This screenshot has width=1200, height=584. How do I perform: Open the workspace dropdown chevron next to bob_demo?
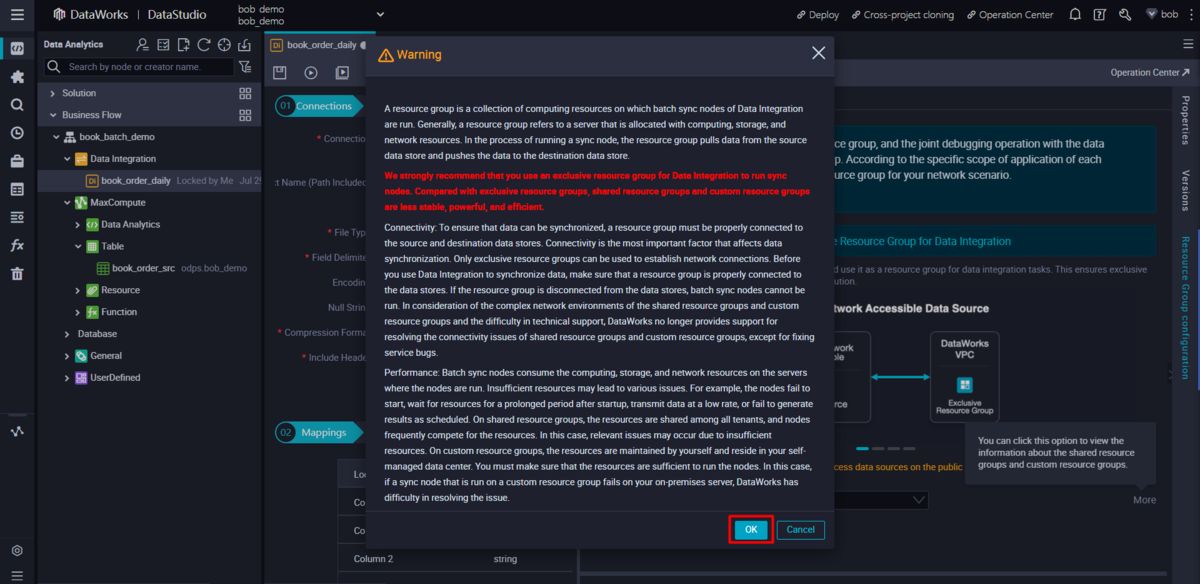coord(380,14)
